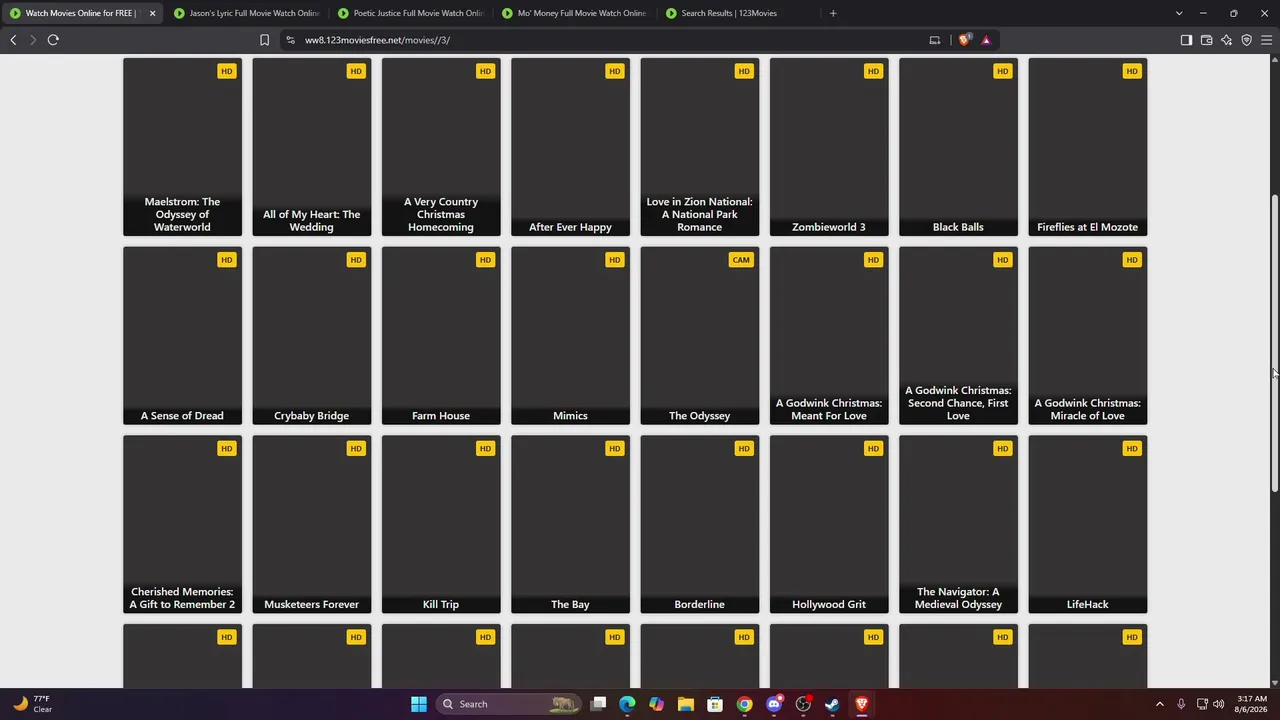Viewport: 1280px width, 720px height.
Task: Open a new tab with plus button
Action: [833, 13]
